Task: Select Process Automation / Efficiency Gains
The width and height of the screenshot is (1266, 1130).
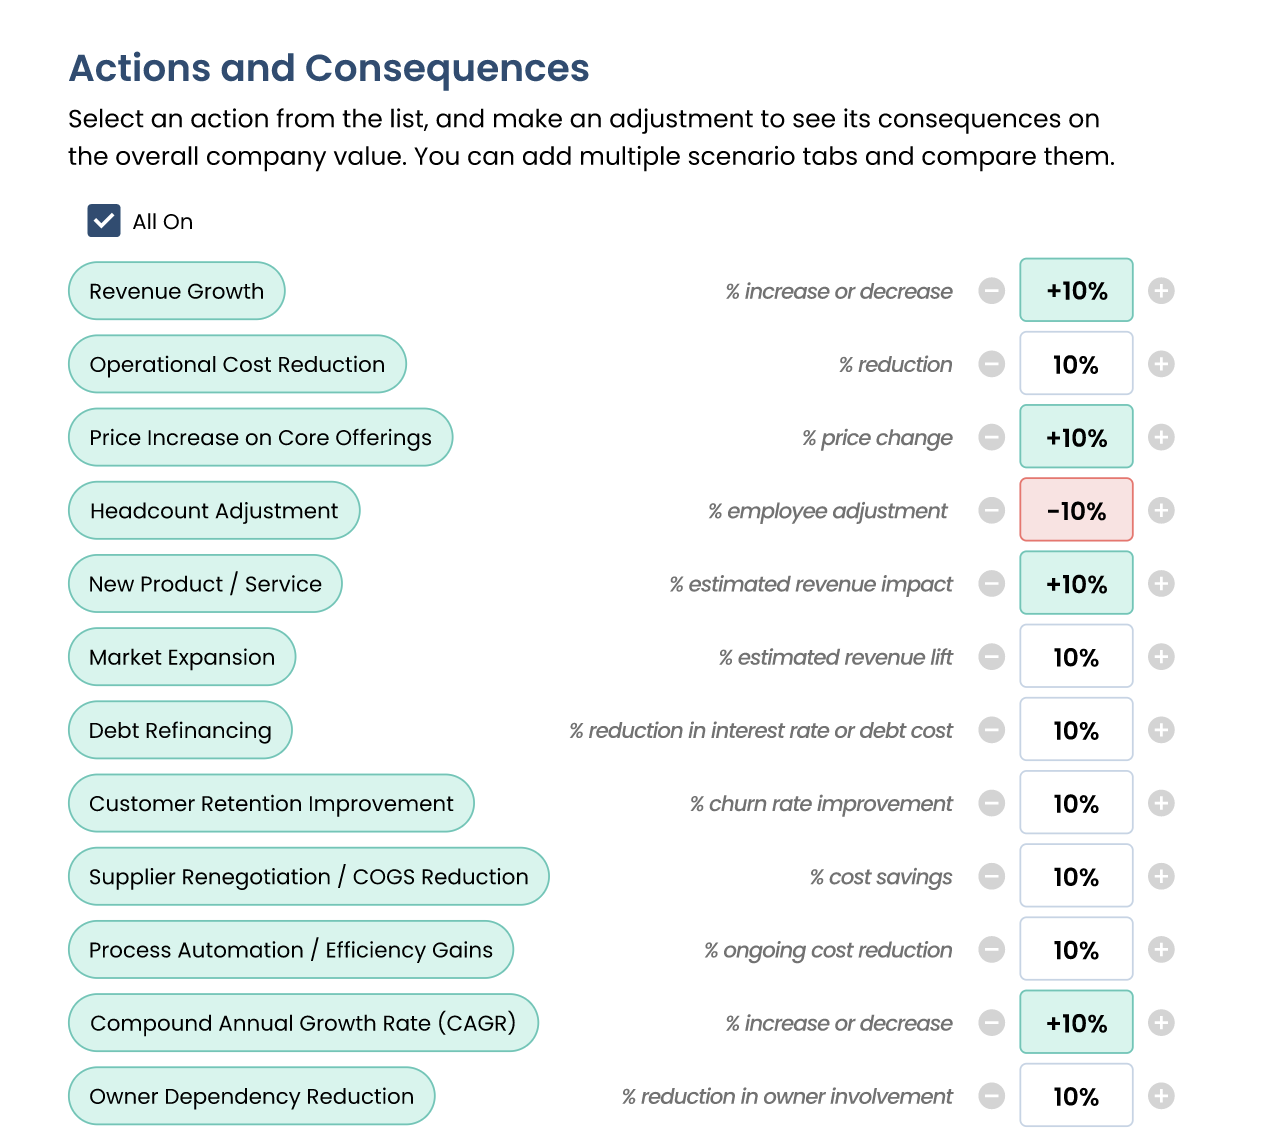Action: pos(291,950)
